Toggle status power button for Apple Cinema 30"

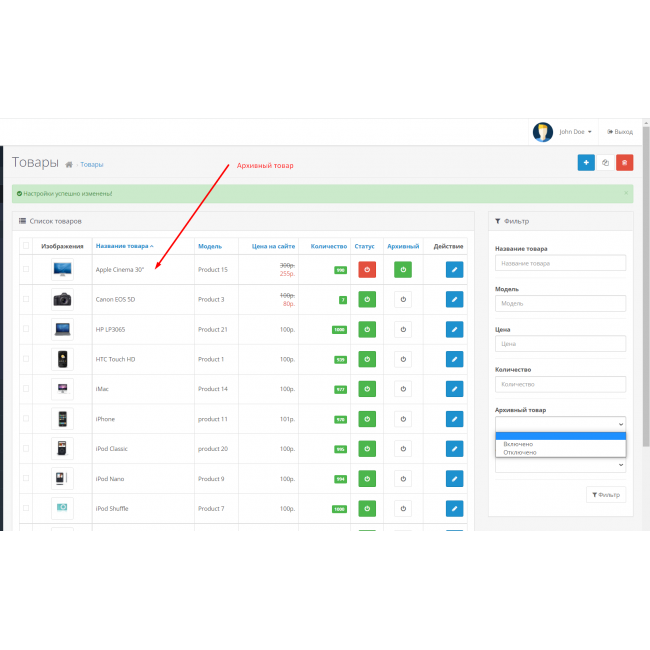(x=365, y=269)
